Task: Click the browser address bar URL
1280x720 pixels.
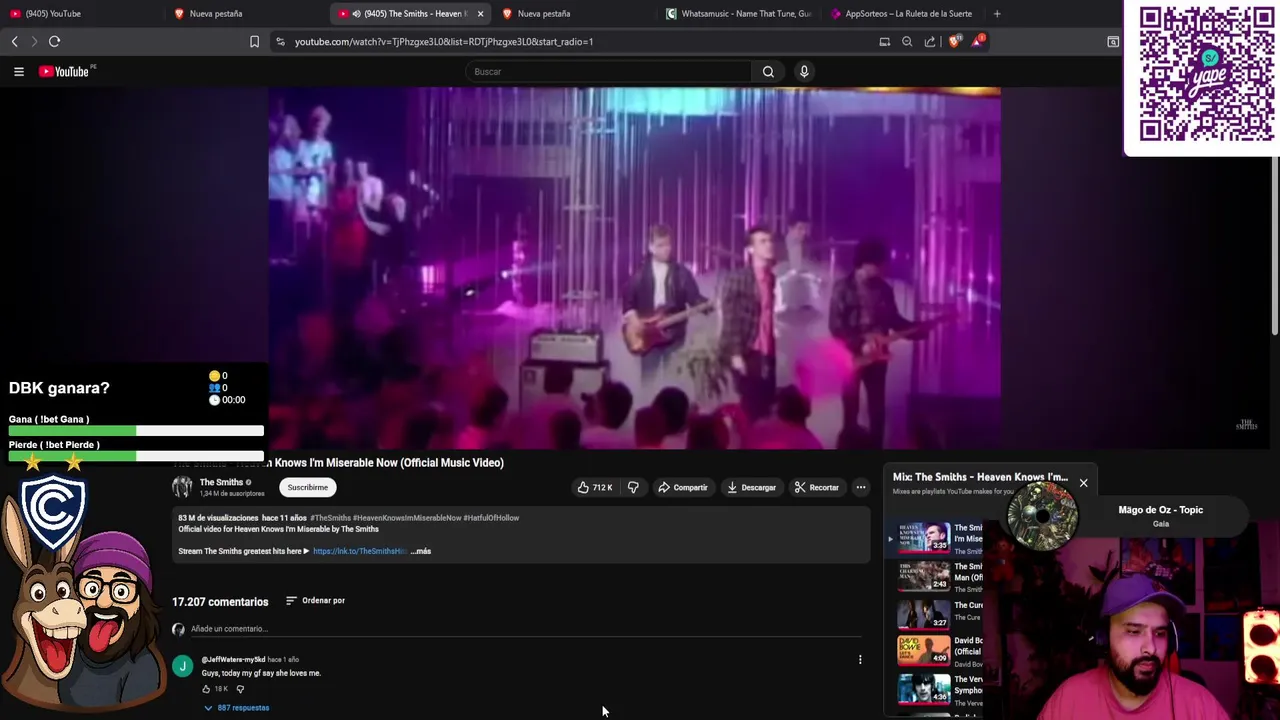Action: (x=444, y=41)
